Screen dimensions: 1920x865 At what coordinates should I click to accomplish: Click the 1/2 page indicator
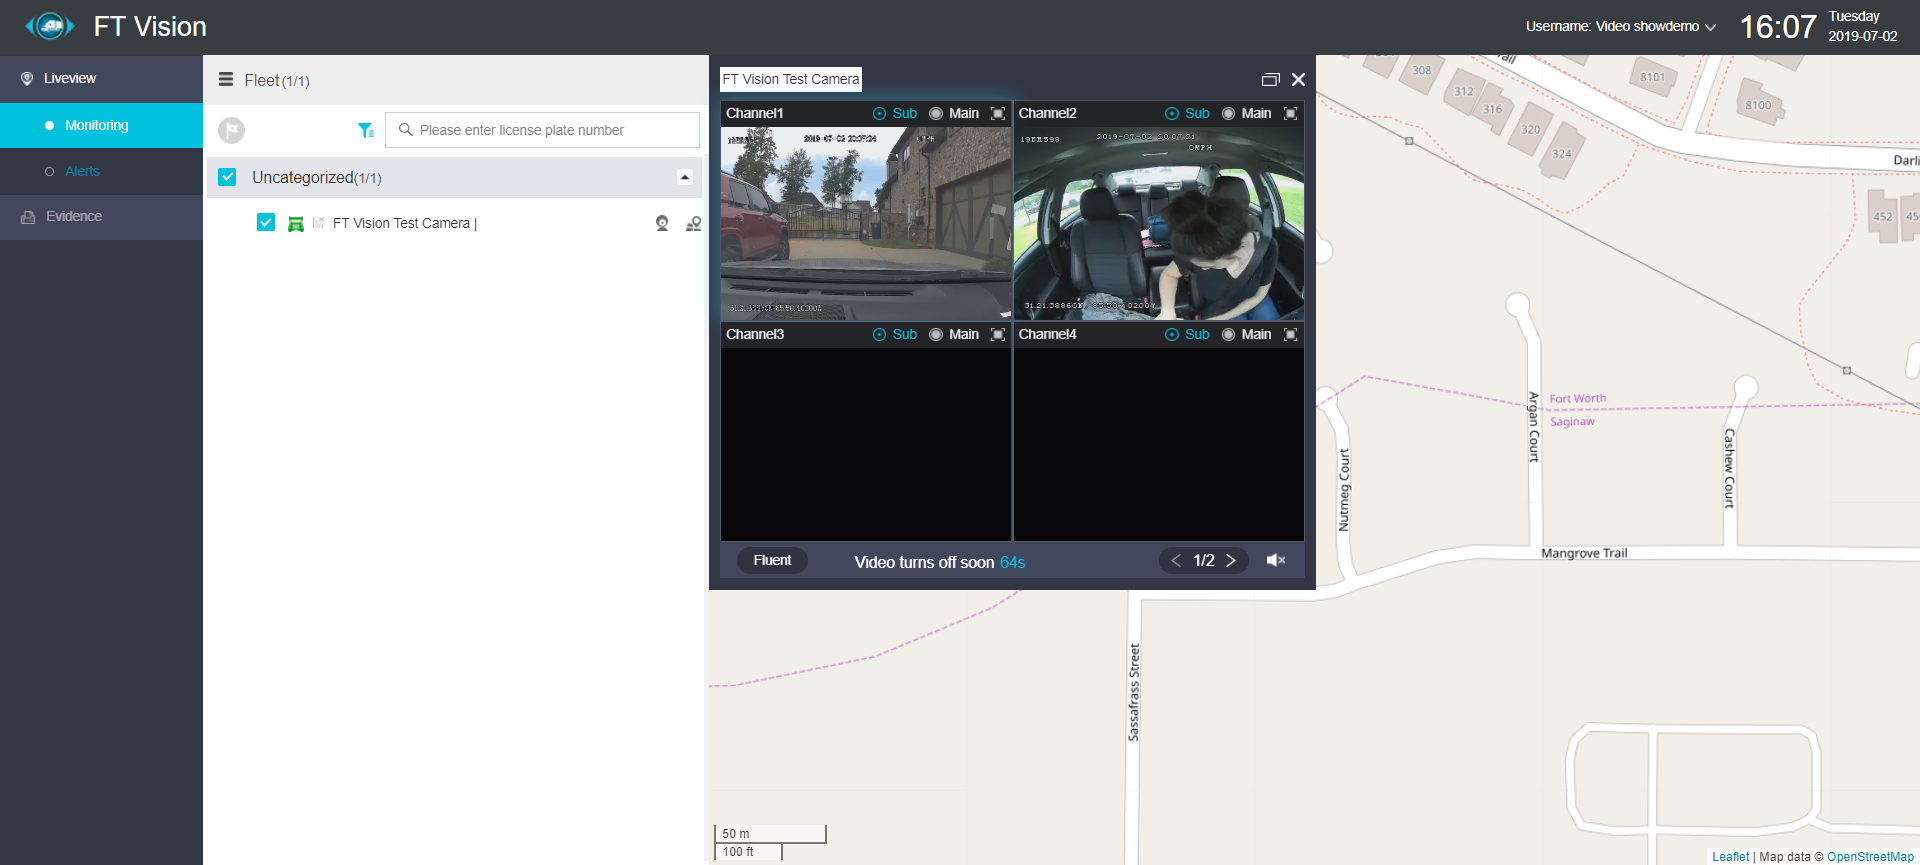point(1204,560)
